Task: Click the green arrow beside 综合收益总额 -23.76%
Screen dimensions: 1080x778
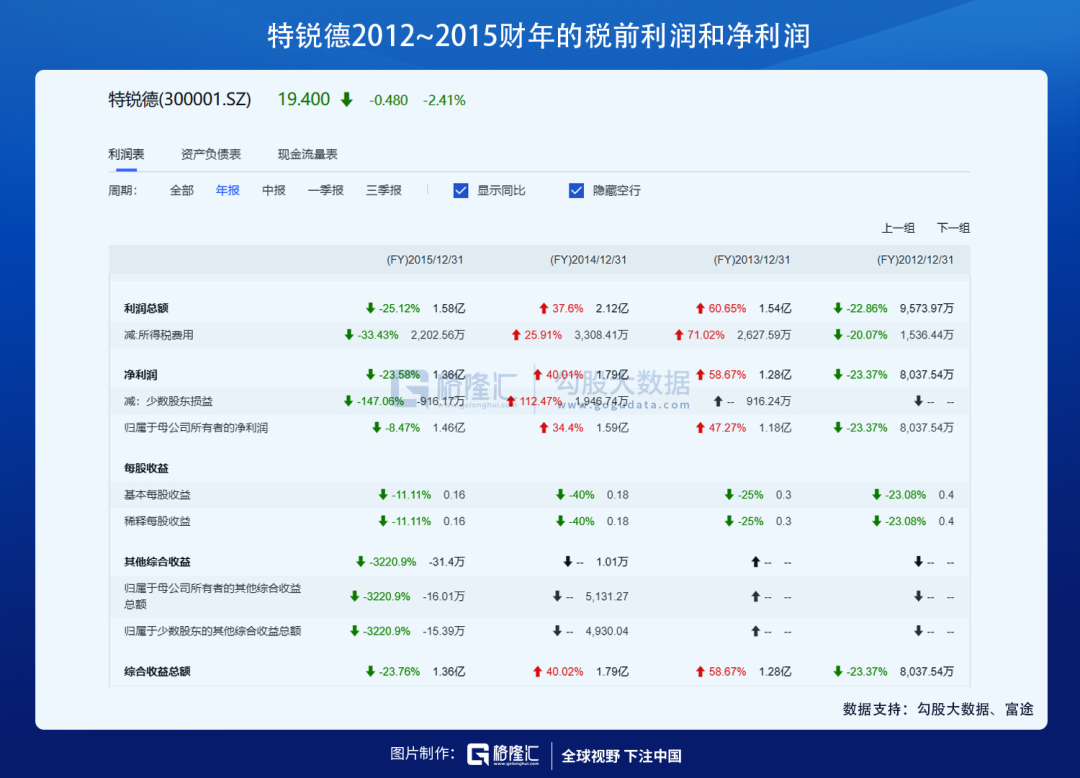Action: coord(368,671)
